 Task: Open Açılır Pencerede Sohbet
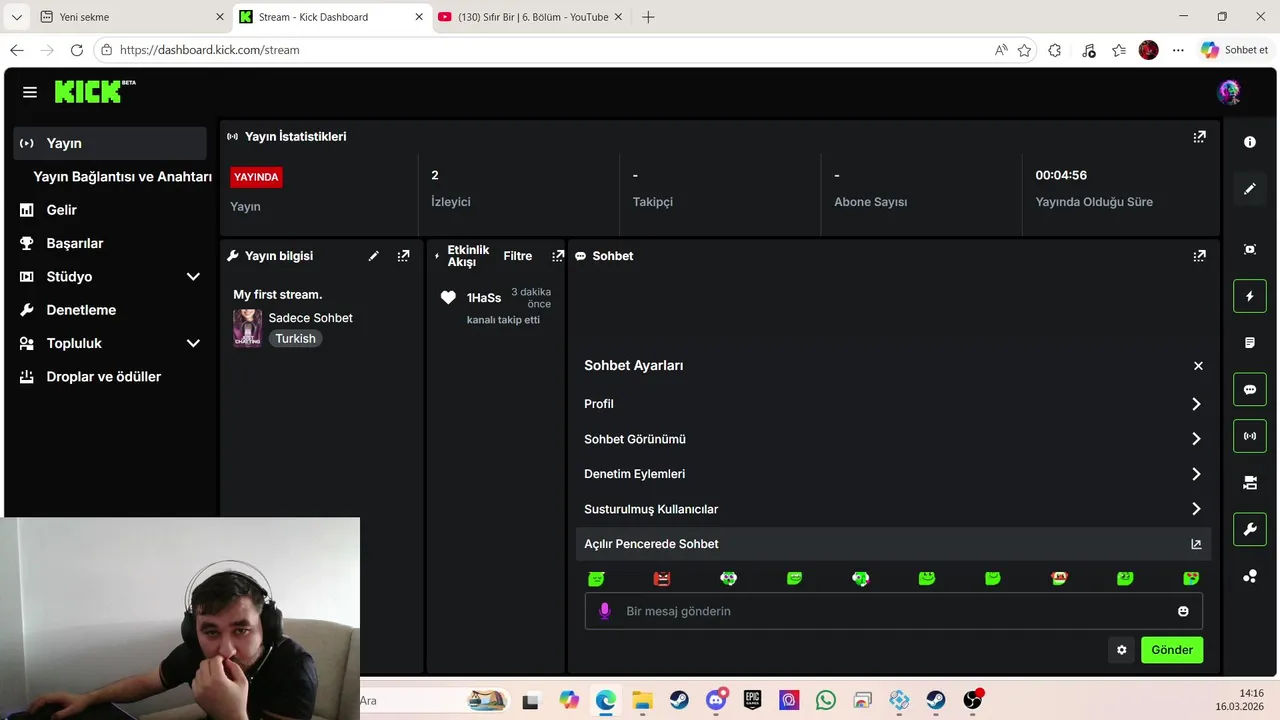click(893, 544)
